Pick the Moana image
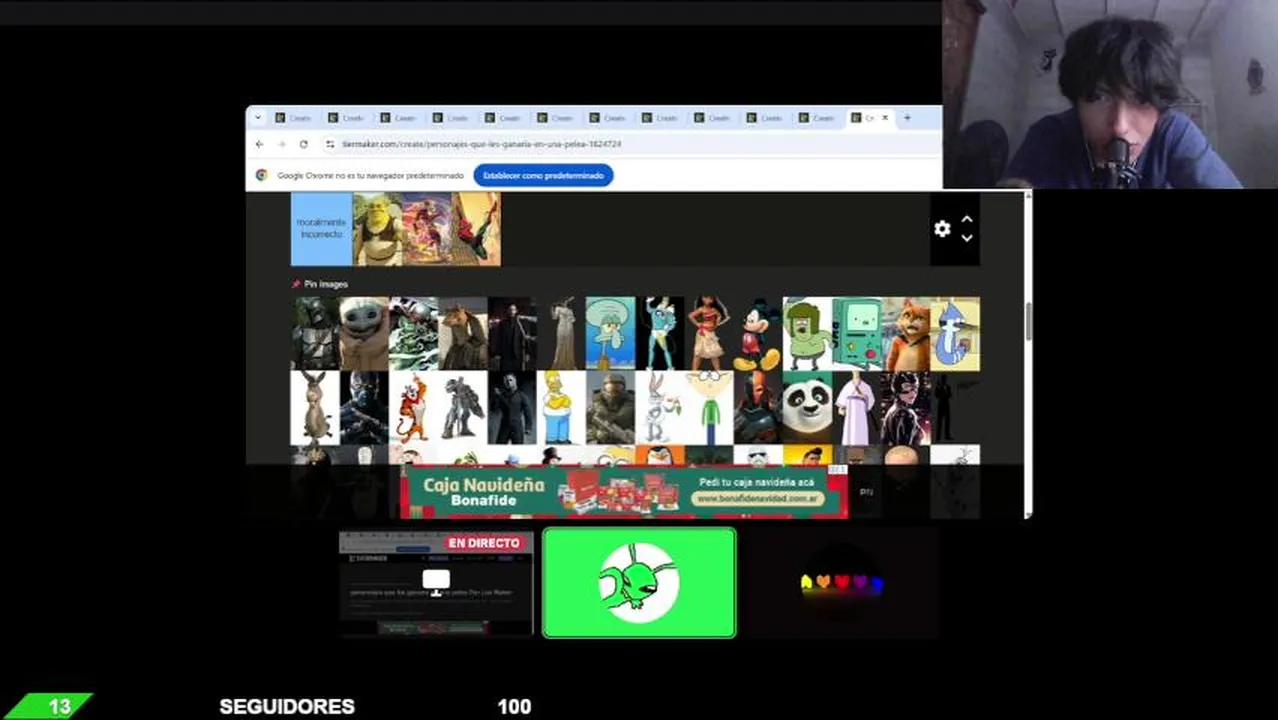Viewport: 1278px width, 720px height. click(x=709, y=334)
